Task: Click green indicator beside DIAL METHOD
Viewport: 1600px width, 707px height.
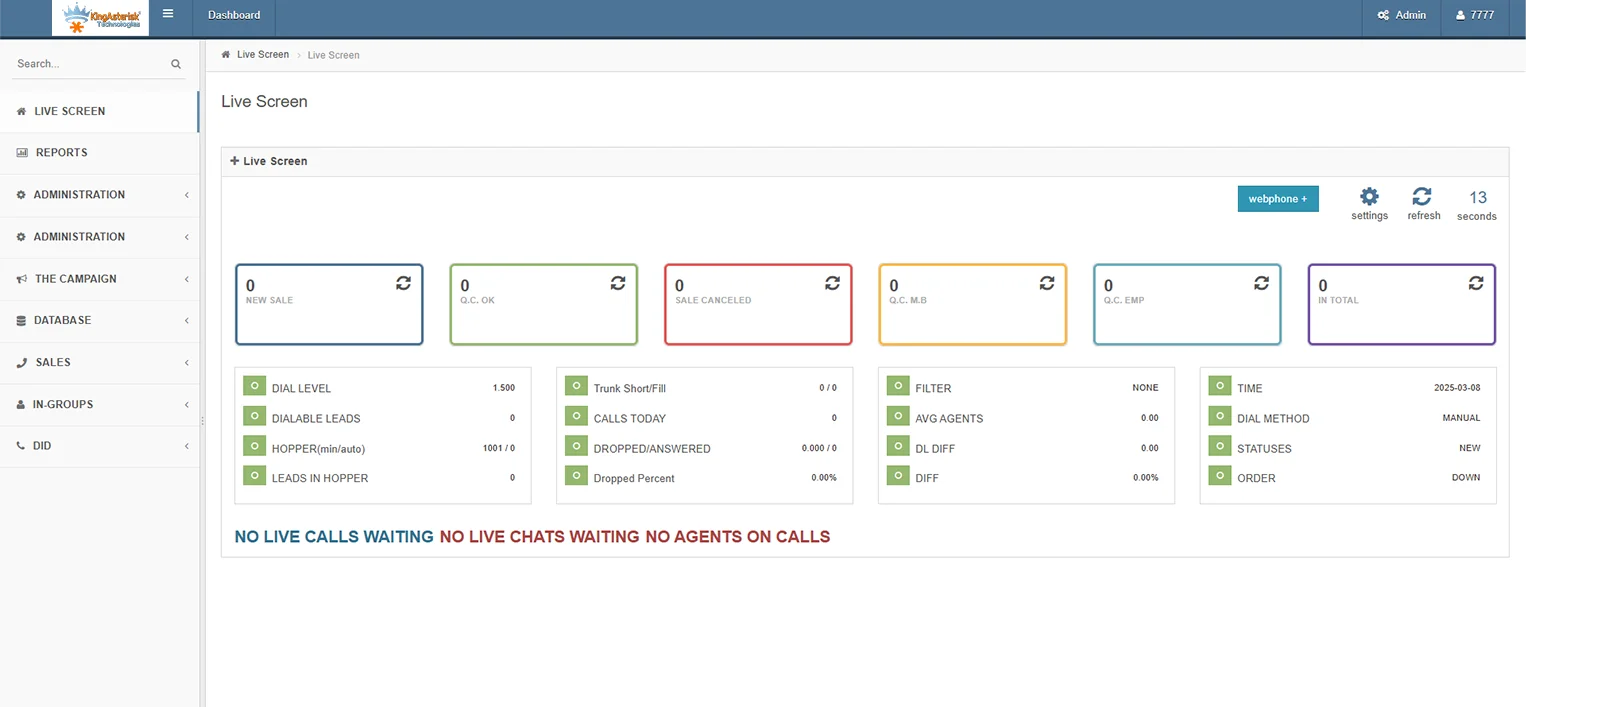Action: (1219, 416)
